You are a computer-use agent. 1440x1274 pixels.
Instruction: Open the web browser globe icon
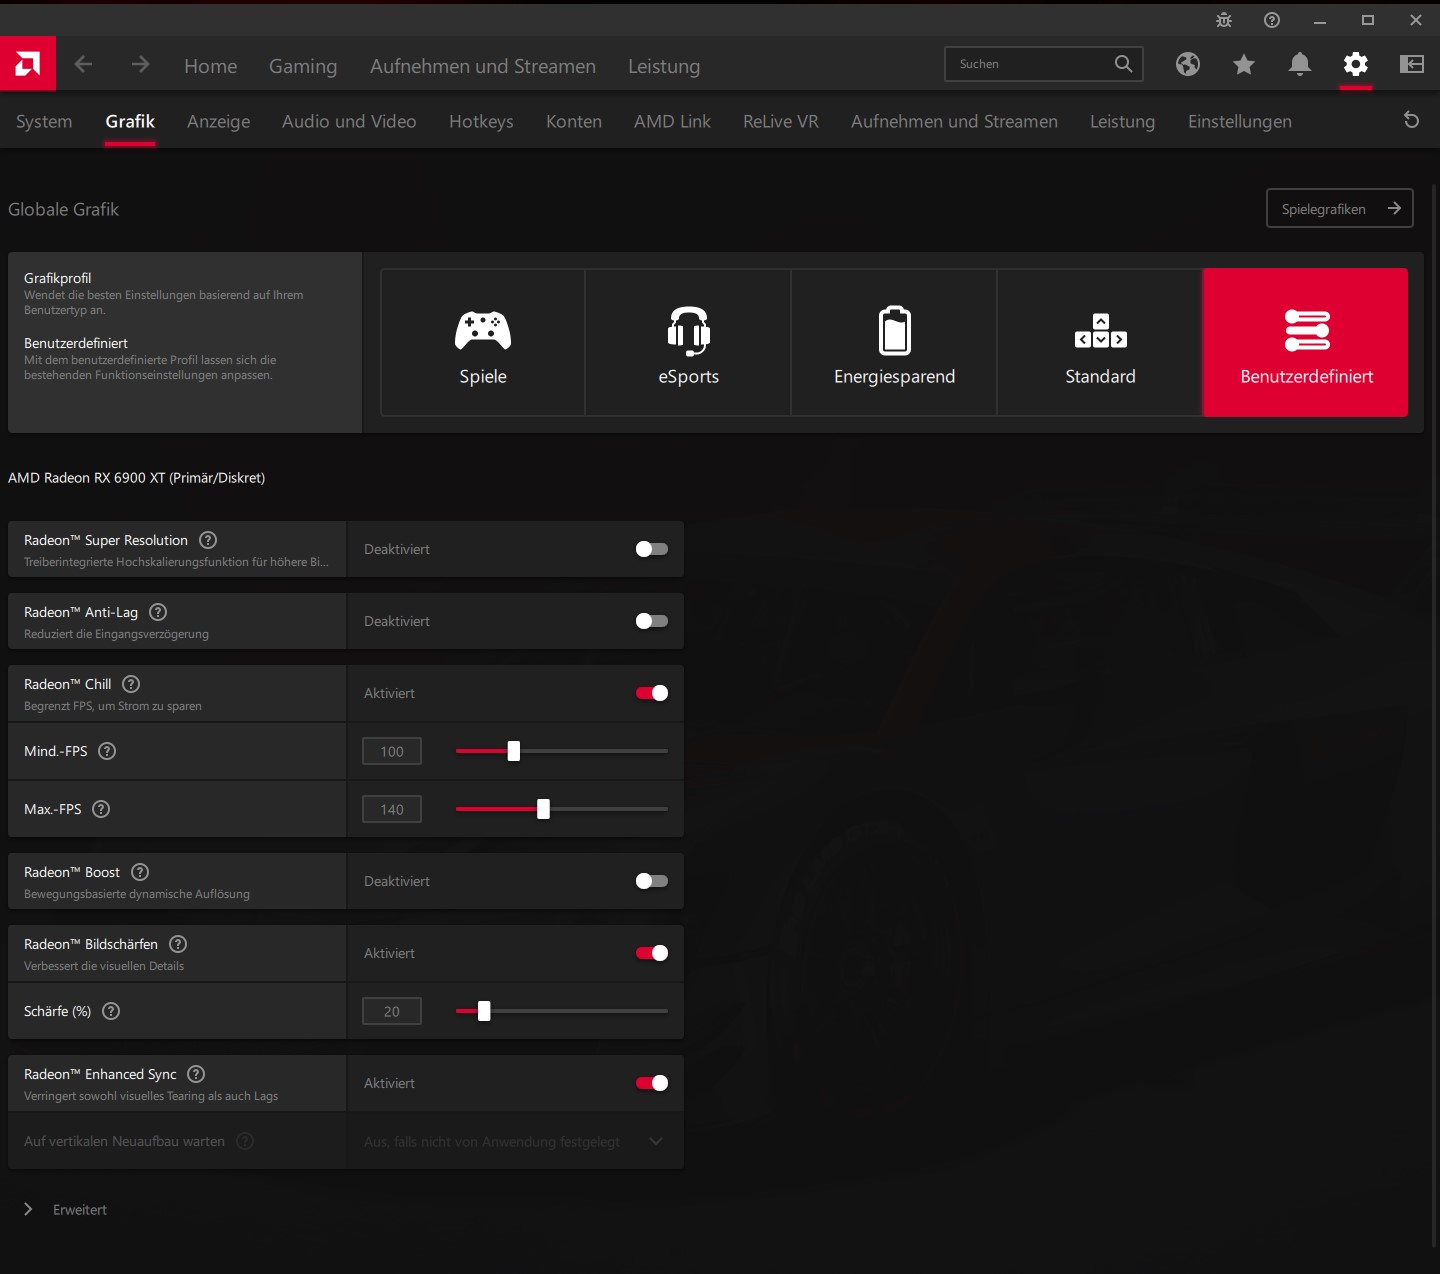tap(1188, 64)
